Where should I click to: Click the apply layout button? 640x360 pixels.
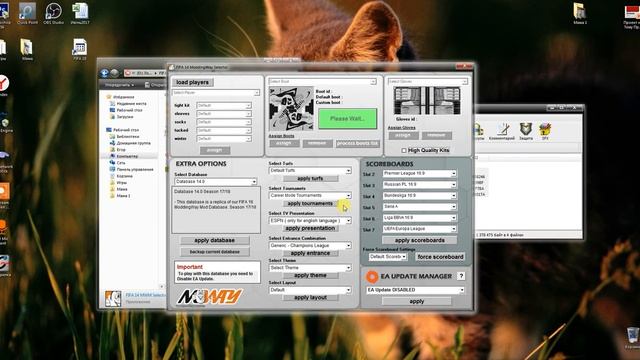(x=310, y=298)
